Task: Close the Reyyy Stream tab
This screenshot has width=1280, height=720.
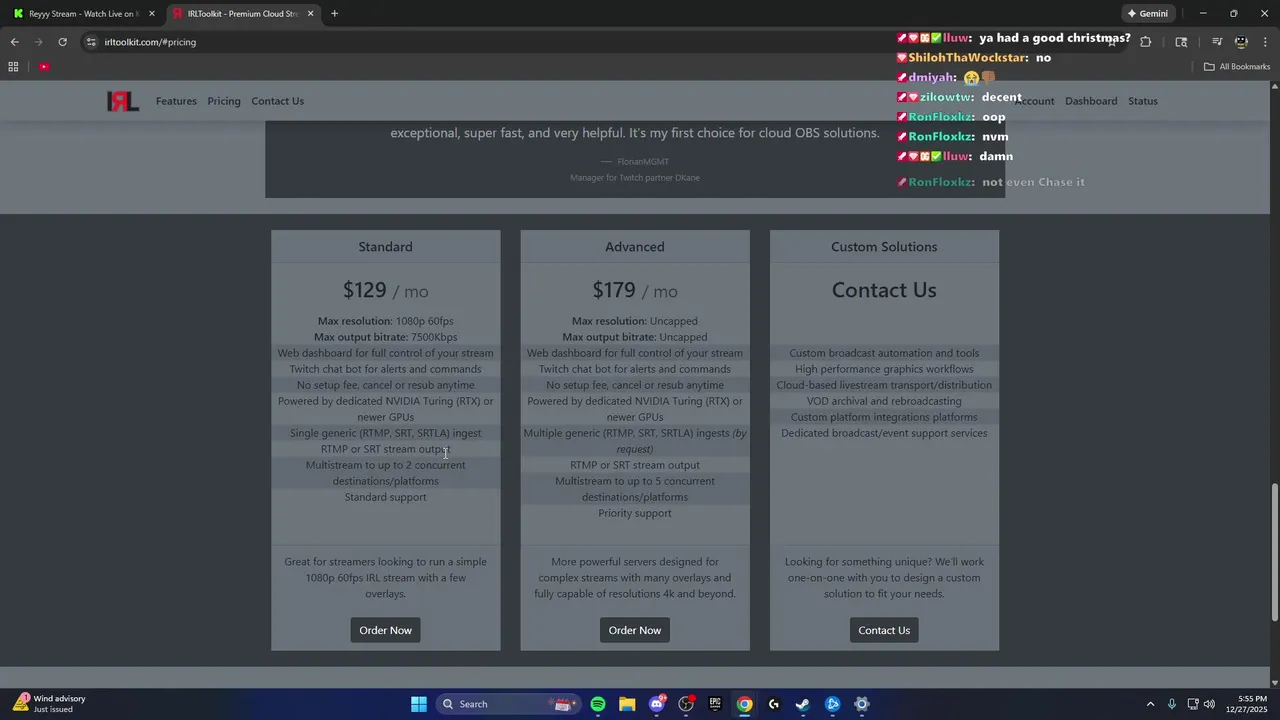Action: (152, 14)
